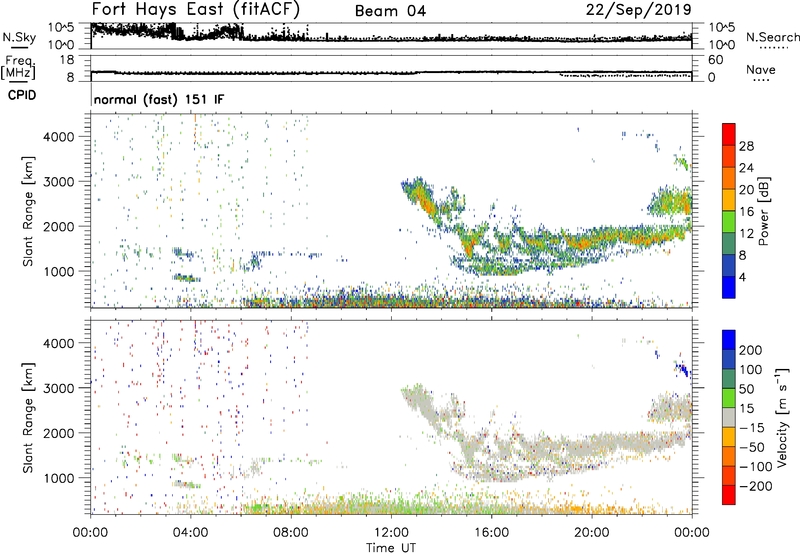Click the '08:00' time tick label
Viewport: 800px width, 554px height.
tap(291, 533)
